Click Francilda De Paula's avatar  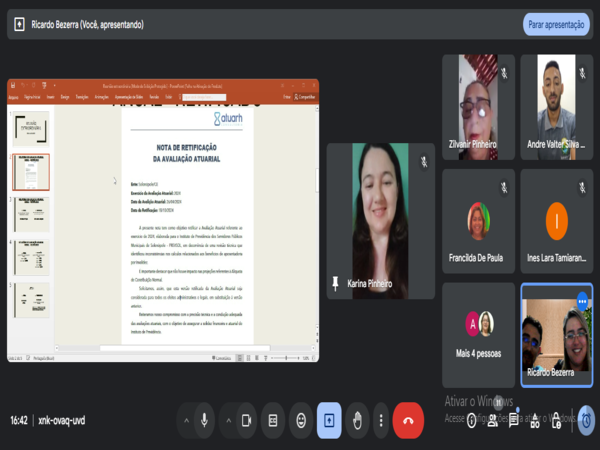[478, 221]
